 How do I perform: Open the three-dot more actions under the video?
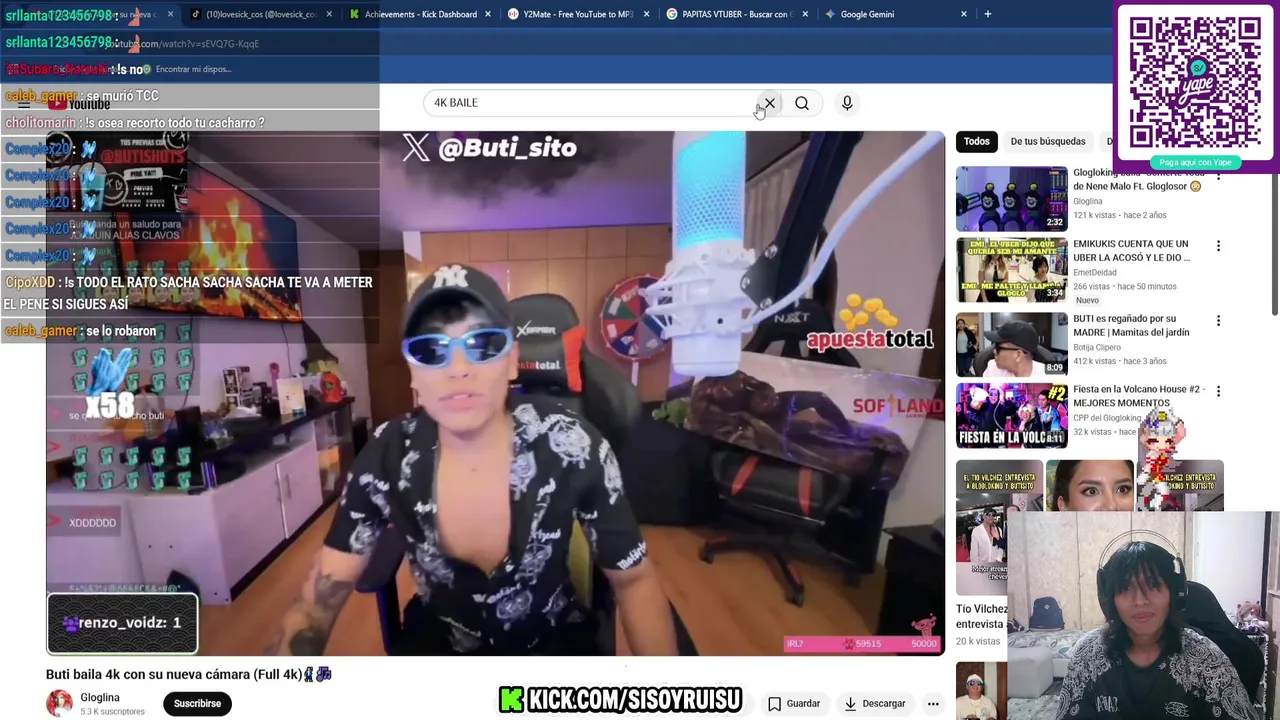(x=933, y=704)
